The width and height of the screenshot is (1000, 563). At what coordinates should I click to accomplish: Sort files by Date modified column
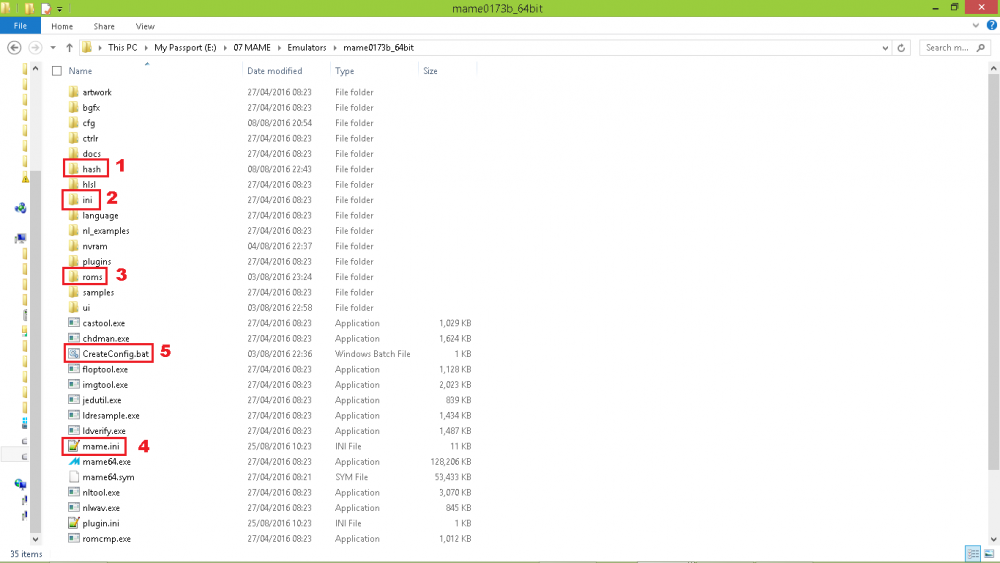coord(274,71)
